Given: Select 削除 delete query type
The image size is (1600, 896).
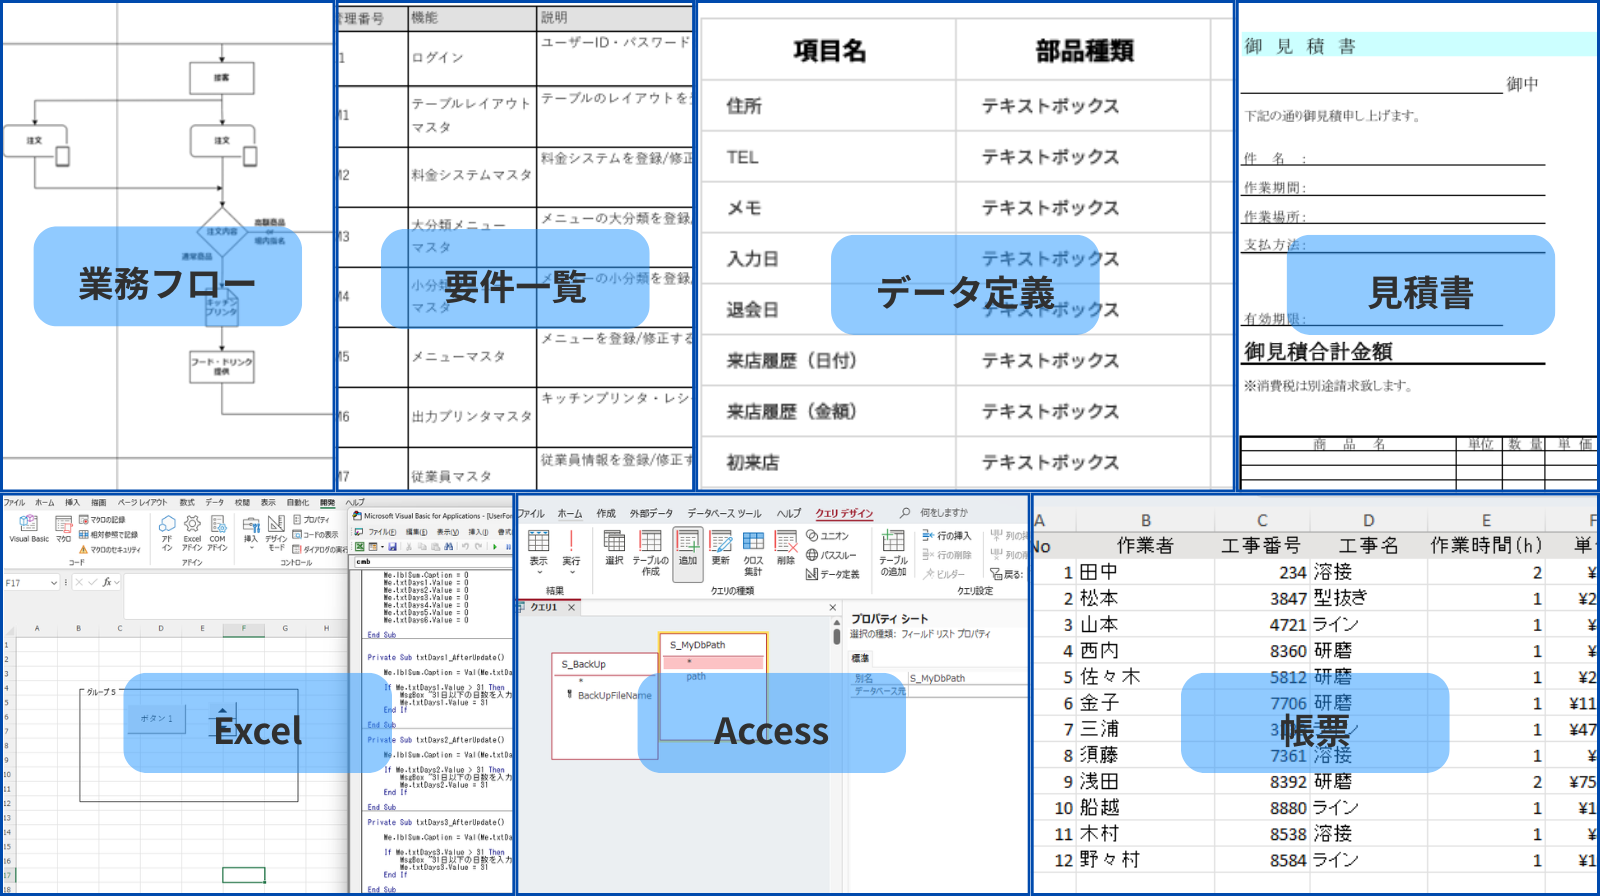Looking at the screenshot, I should (786, 545).
